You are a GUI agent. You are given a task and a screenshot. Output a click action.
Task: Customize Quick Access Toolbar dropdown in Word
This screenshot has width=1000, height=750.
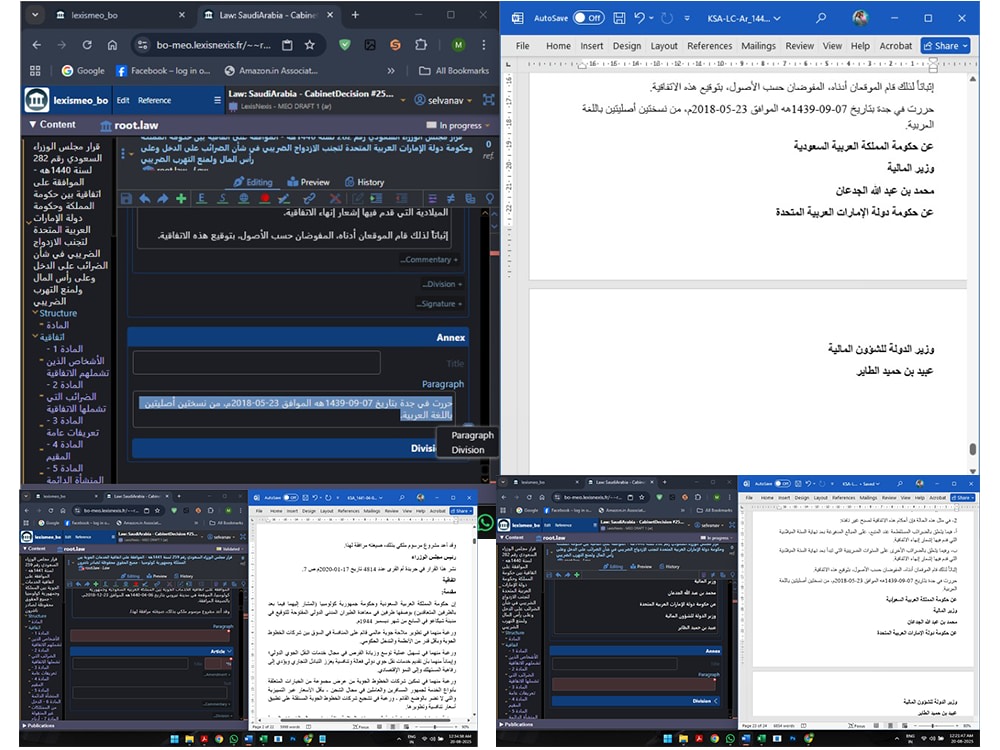click(x=687, y=18)
